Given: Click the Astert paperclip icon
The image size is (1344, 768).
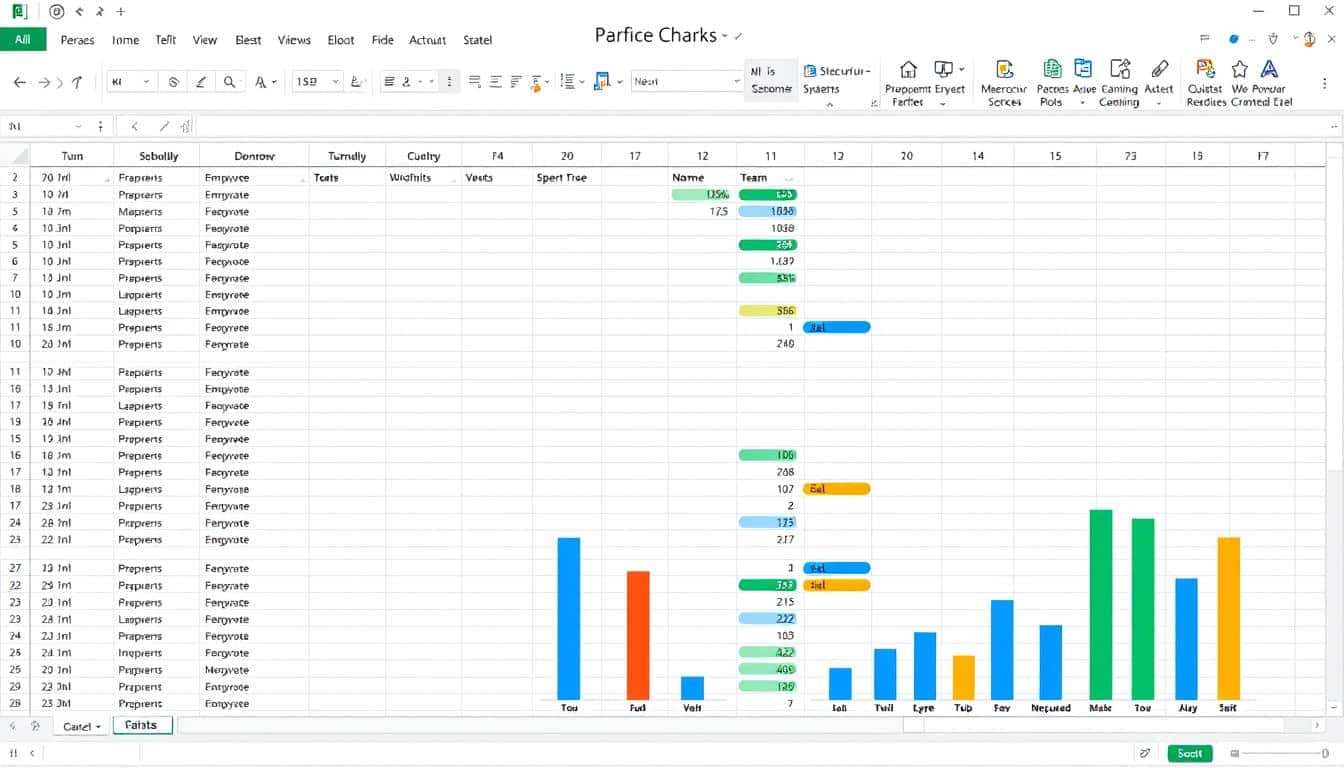Looking at the screenshot, I should (x=1160, y=68).
